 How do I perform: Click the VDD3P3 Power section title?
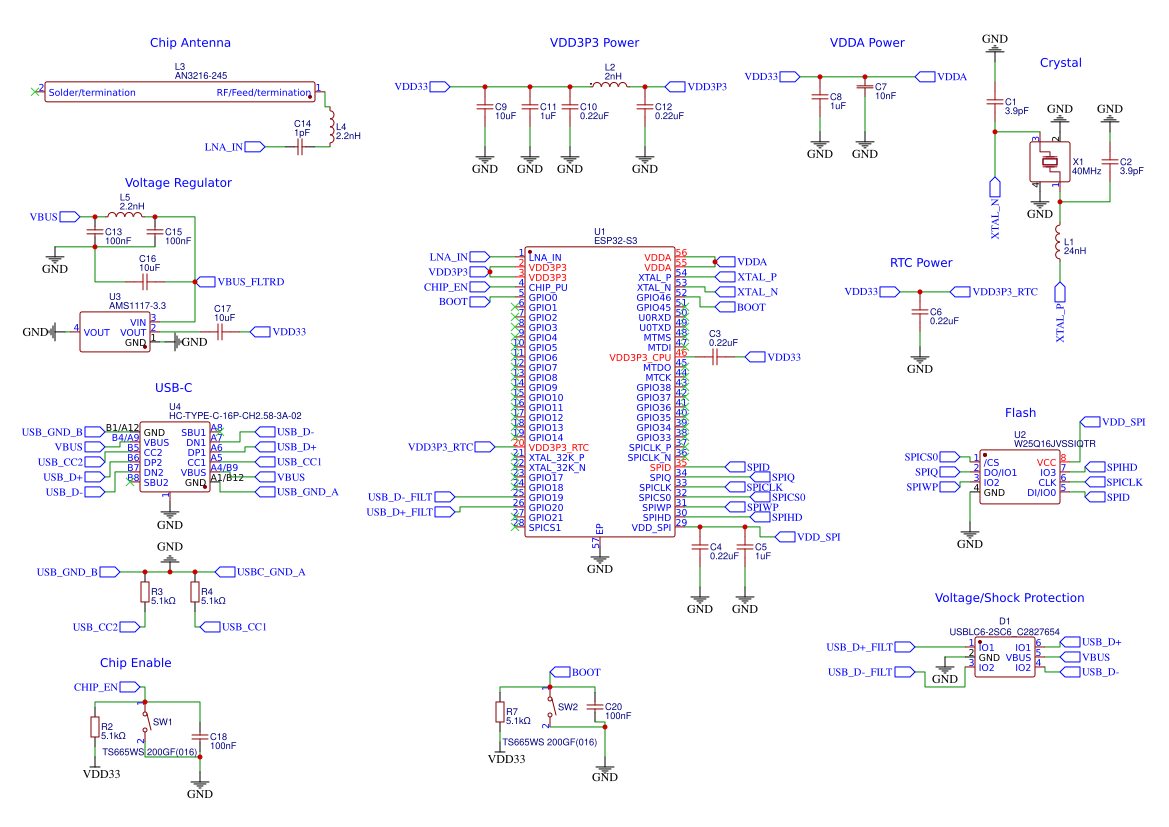594,43
